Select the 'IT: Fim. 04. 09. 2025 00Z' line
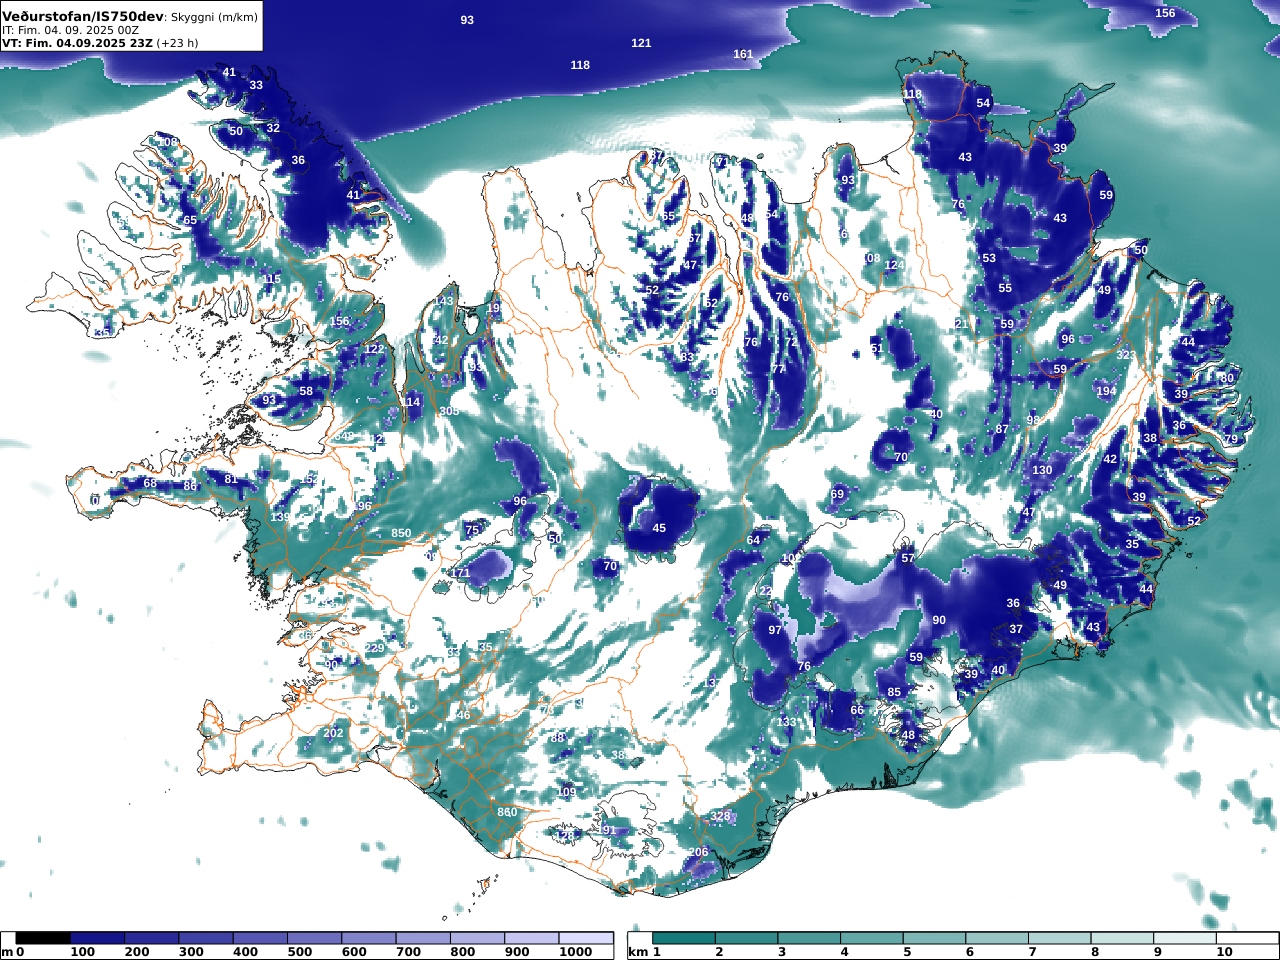Screen dimensions: 1280x960 coord(70,31)
